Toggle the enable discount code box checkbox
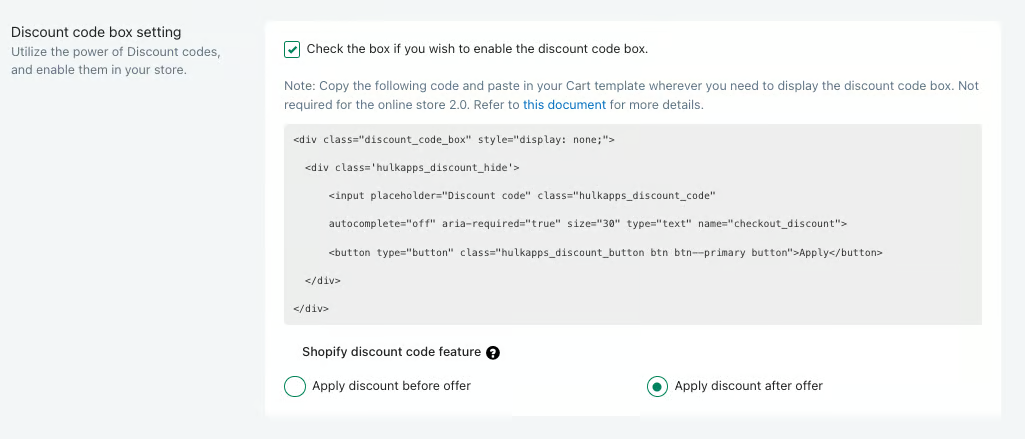Viewport: 1025px width, 439px height. pyautogui.click(x=292, y=50)
